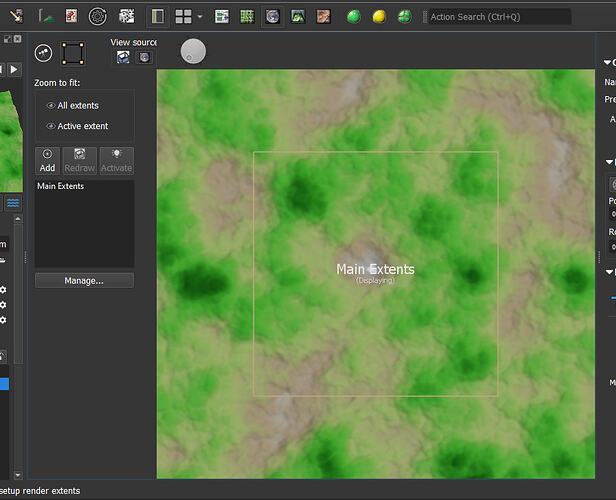Zoom to fit Active extent
The height and width of the screenshot is (500, 616).
tap(82, 126)
